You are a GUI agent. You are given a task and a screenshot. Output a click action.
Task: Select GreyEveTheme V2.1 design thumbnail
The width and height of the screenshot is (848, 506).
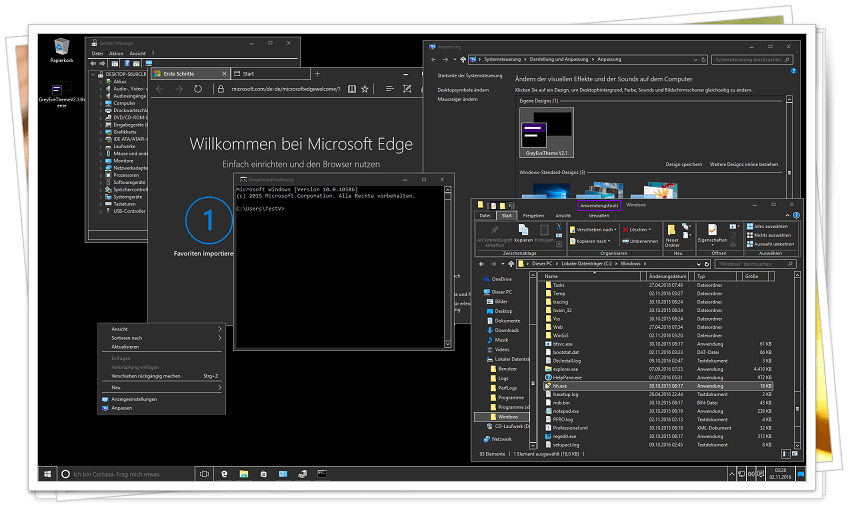[546, 132]
